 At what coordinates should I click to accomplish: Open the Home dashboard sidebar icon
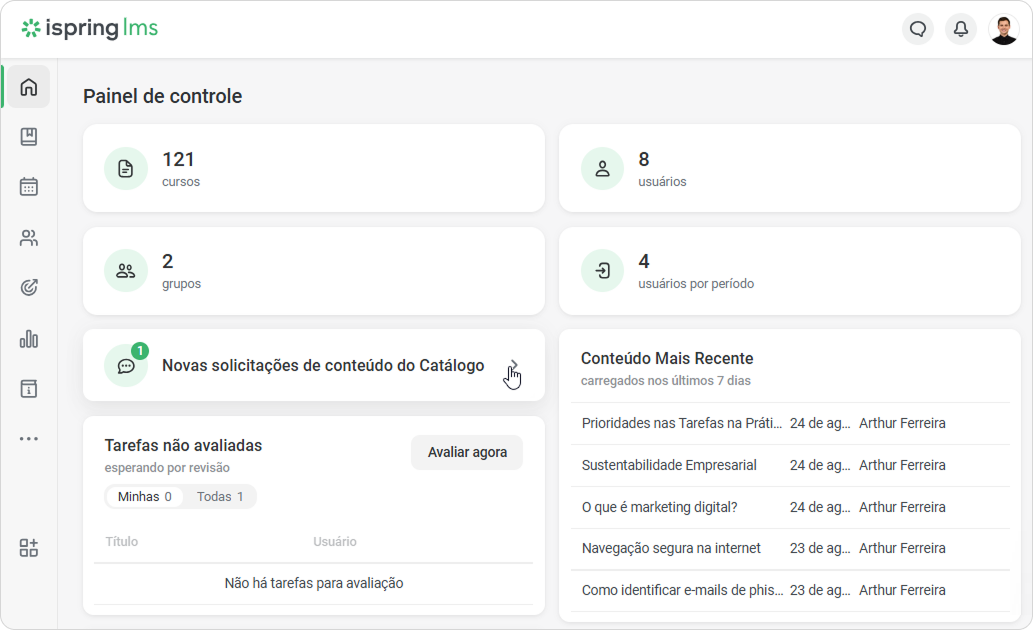(28, 87)
